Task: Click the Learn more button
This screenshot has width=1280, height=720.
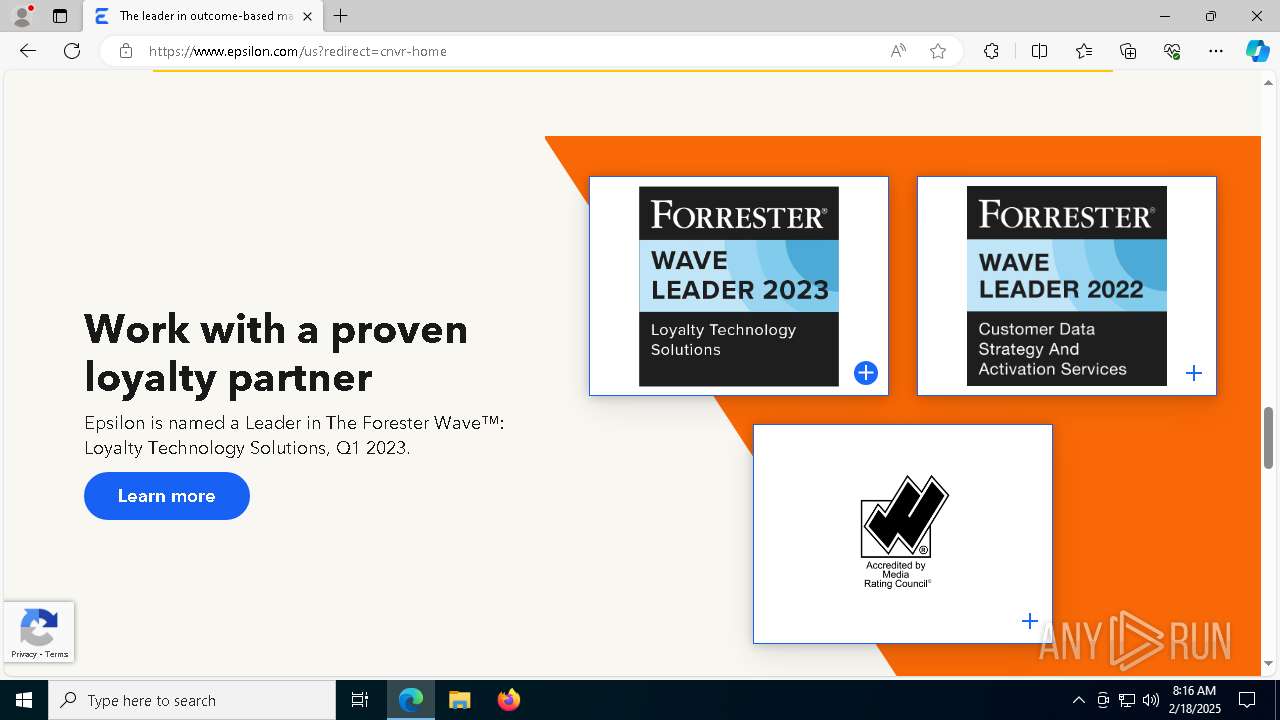Action: click(x=167, y=496)
